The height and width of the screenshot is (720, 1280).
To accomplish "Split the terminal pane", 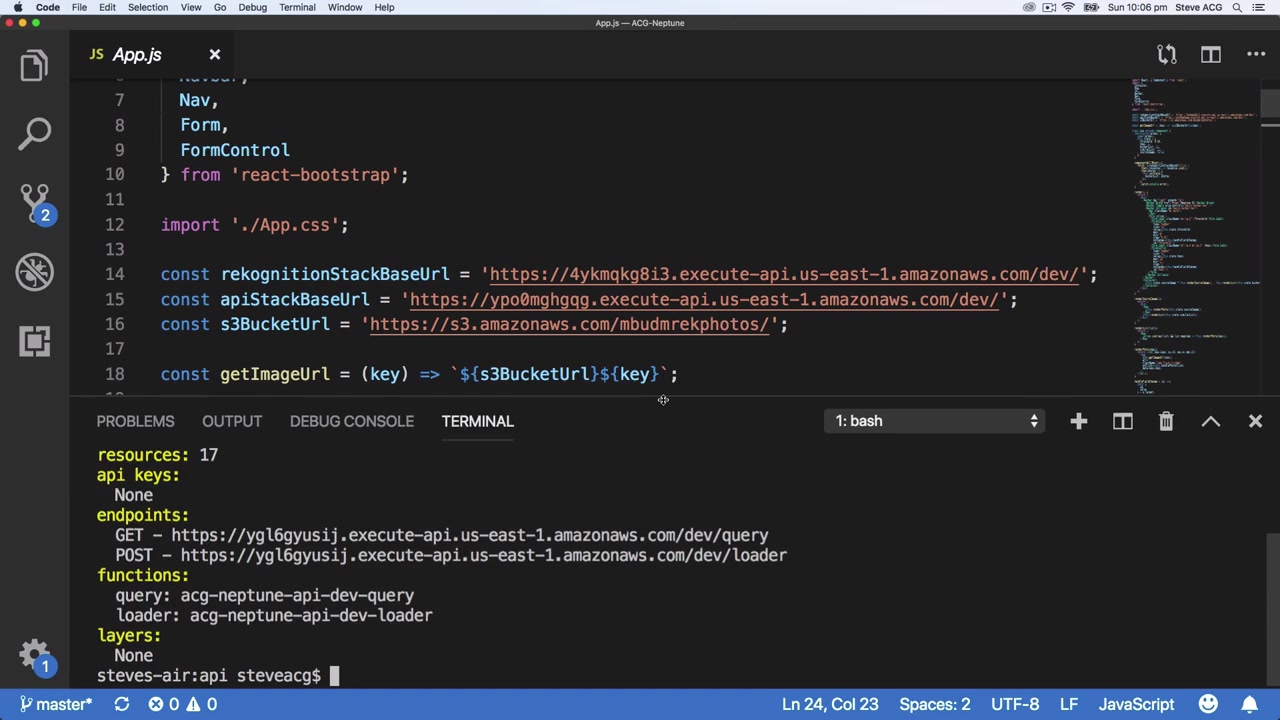I will 1122,421.
